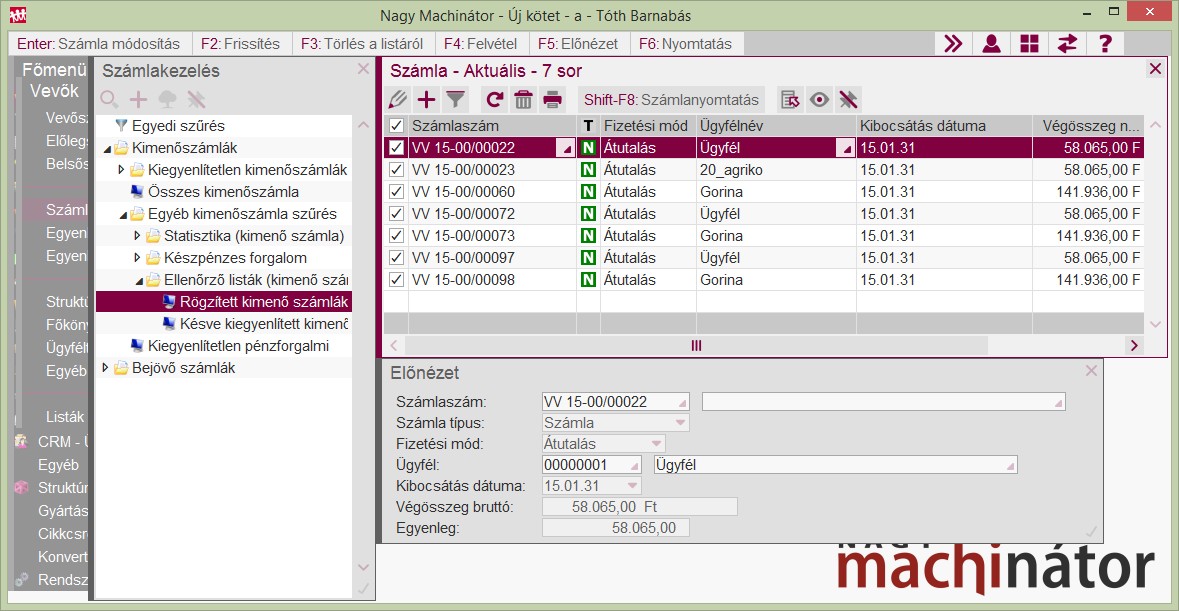Collapse the Egyéb kimenőszámla szűrés node
1179x611 pixels.
pos(123,215)
